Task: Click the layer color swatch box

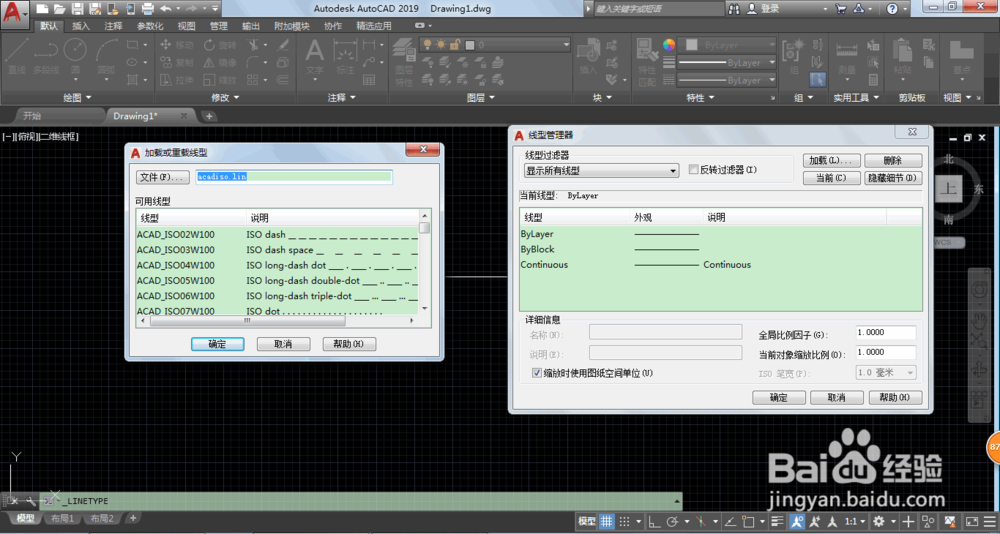Action: pos(470,45)
